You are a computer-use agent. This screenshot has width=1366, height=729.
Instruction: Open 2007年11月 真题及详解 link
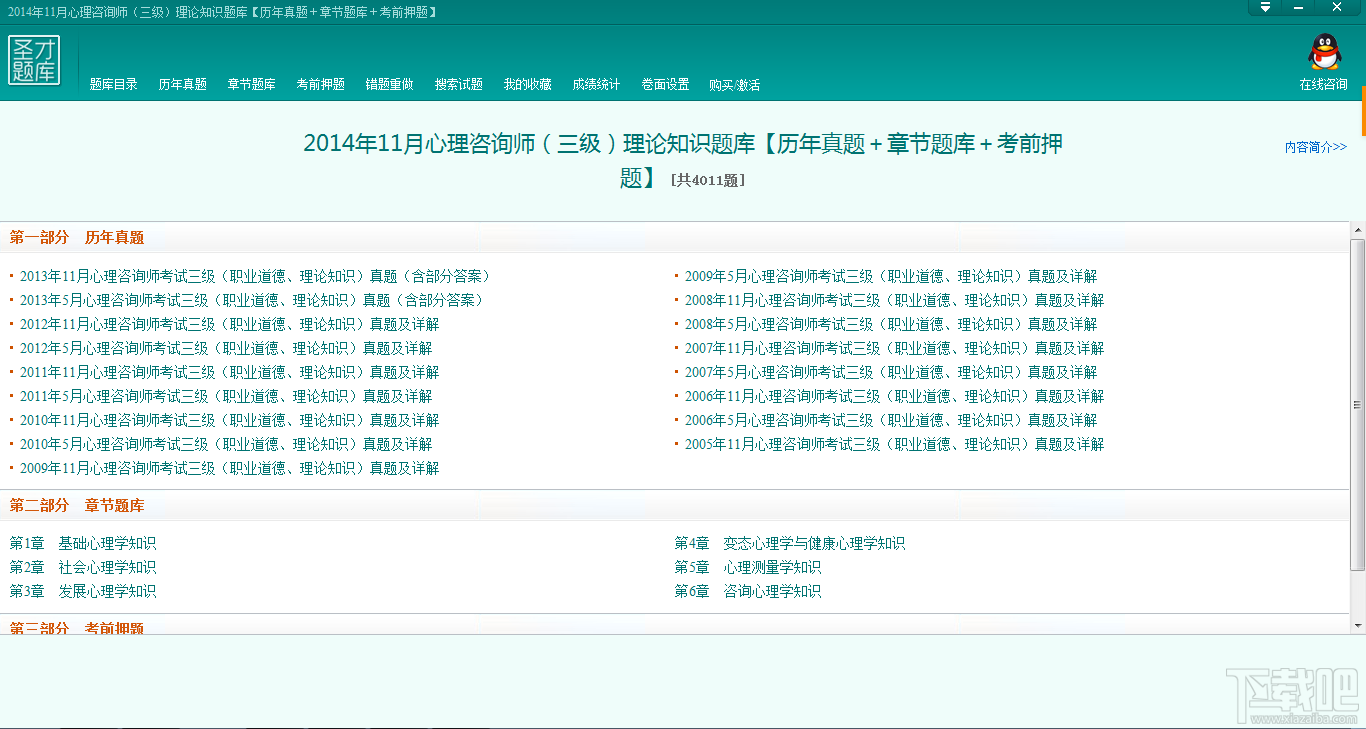[895, 348]
